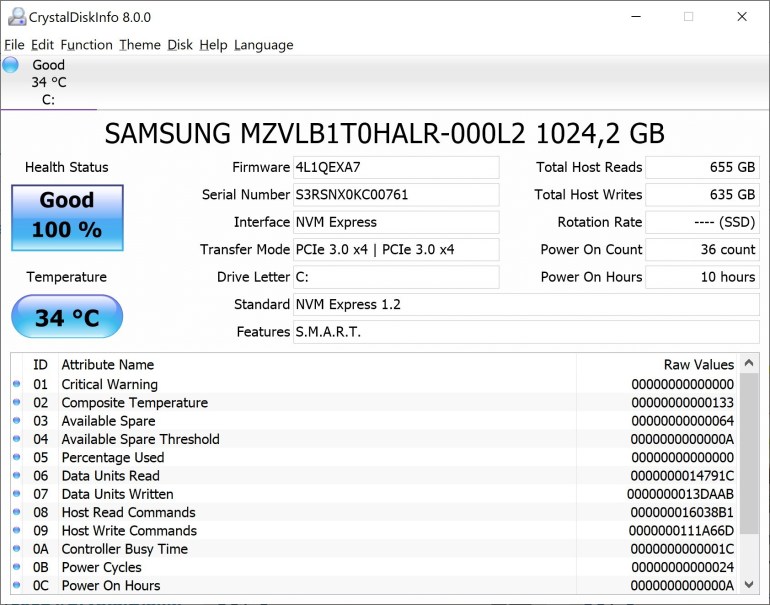770x605 pixels.
Task: Select the Power Cycles attribute name
Action: (101, 567)
